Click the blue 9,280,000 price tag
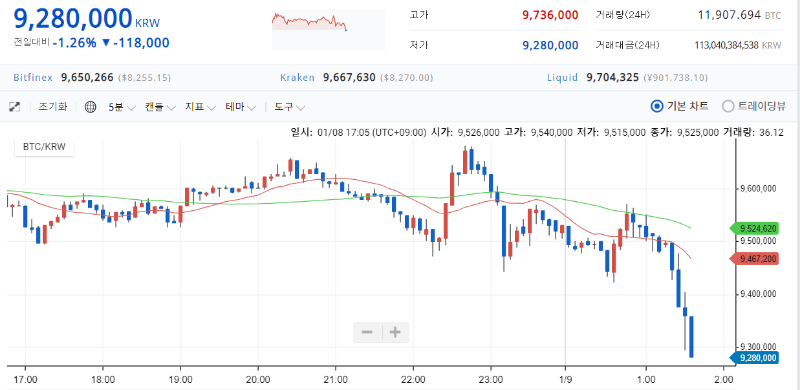 click(x=754, y=357)
